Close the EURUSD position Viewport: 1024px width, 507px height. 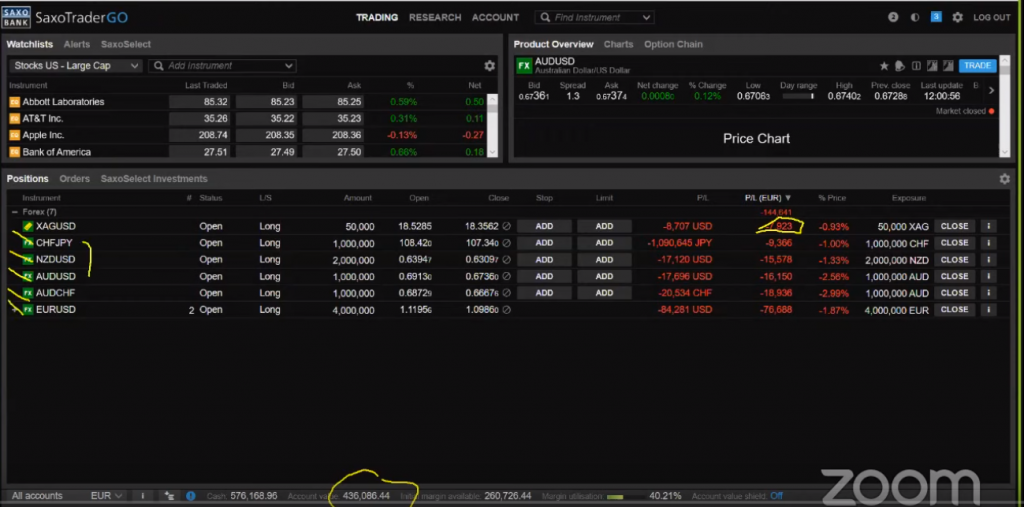pos(954,310)
